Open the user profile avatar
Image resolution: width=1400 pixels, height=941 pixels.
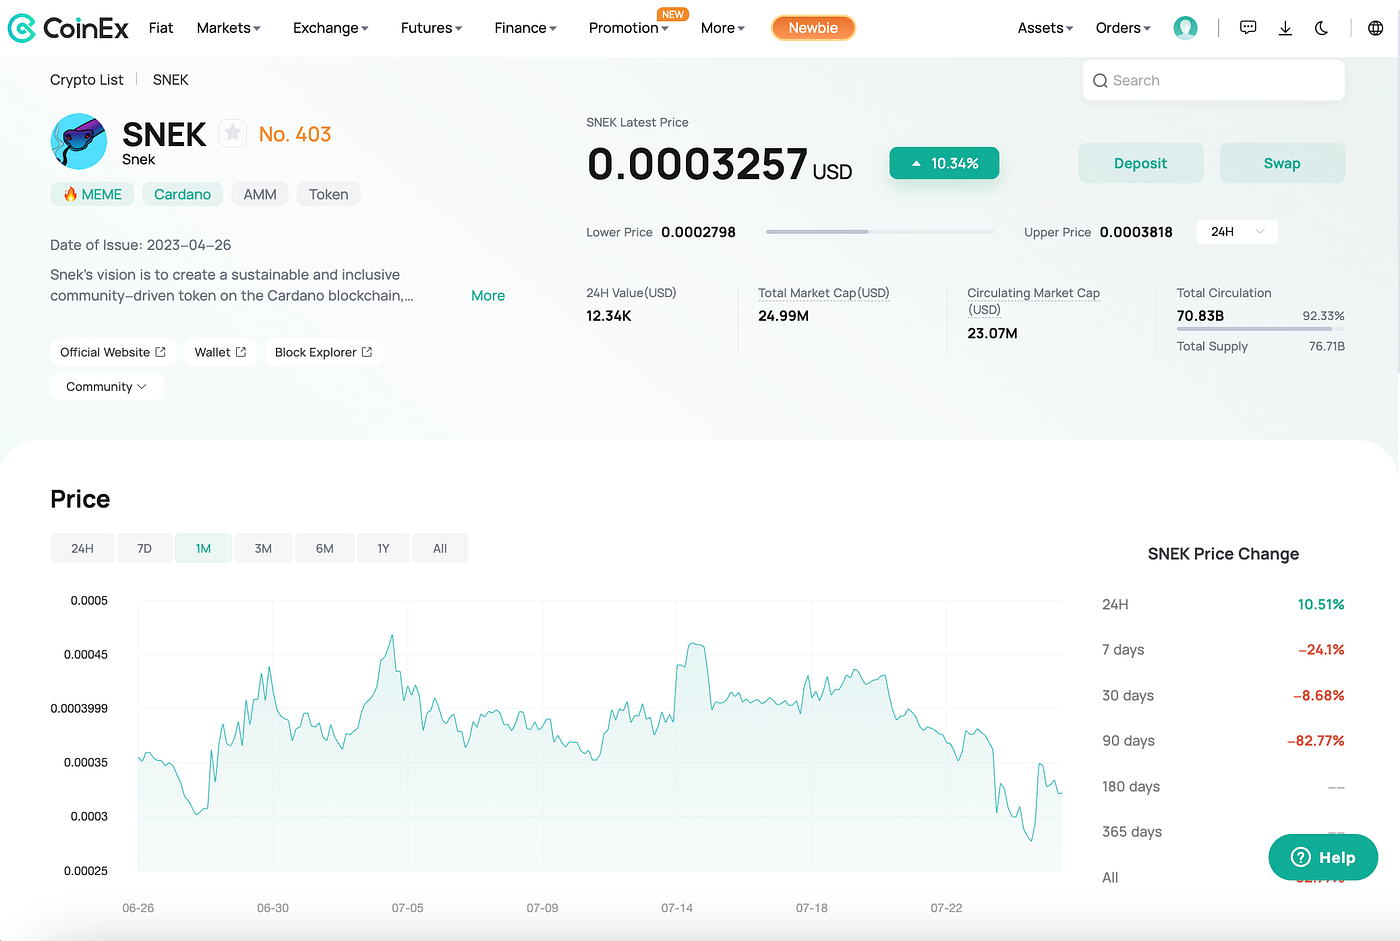(1185, 28)
